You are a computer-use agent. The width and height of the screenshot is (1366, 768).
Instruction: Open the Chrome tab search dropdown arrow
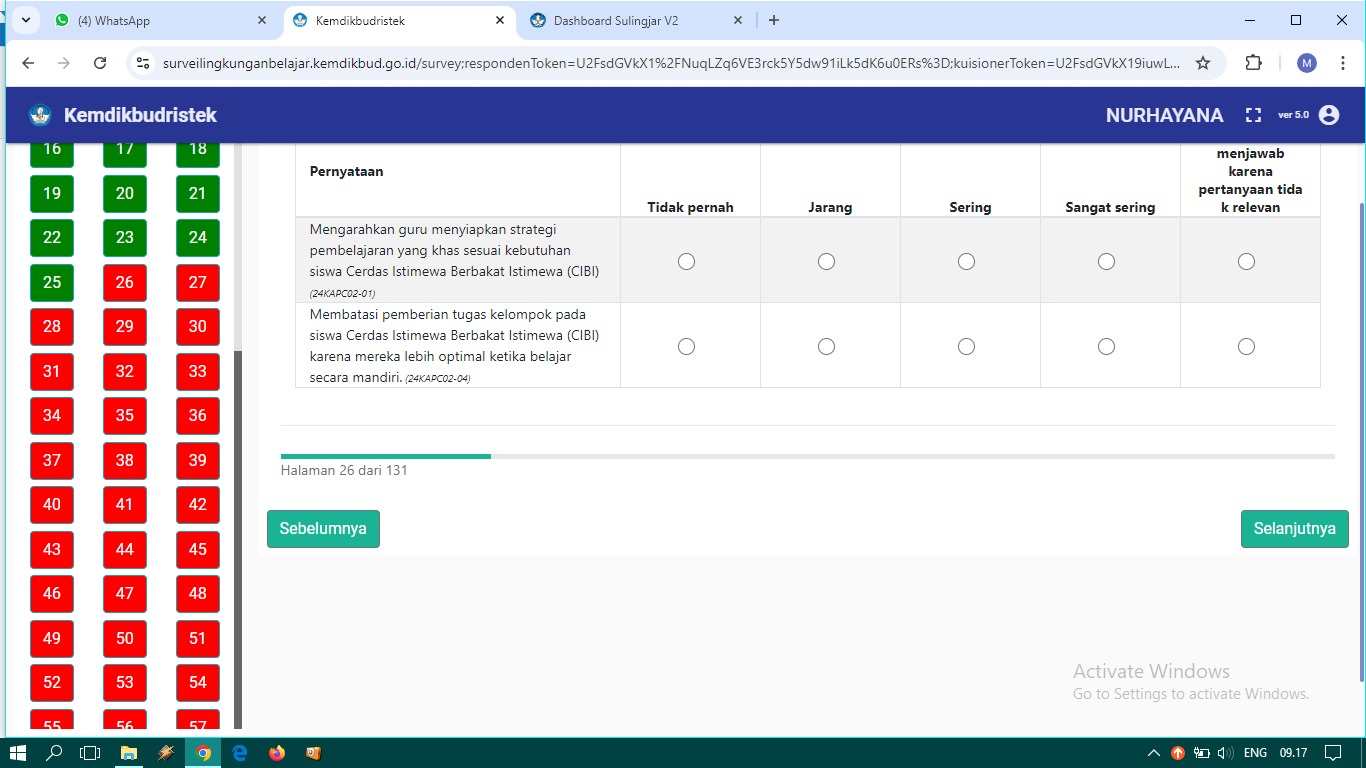[26, 20]
